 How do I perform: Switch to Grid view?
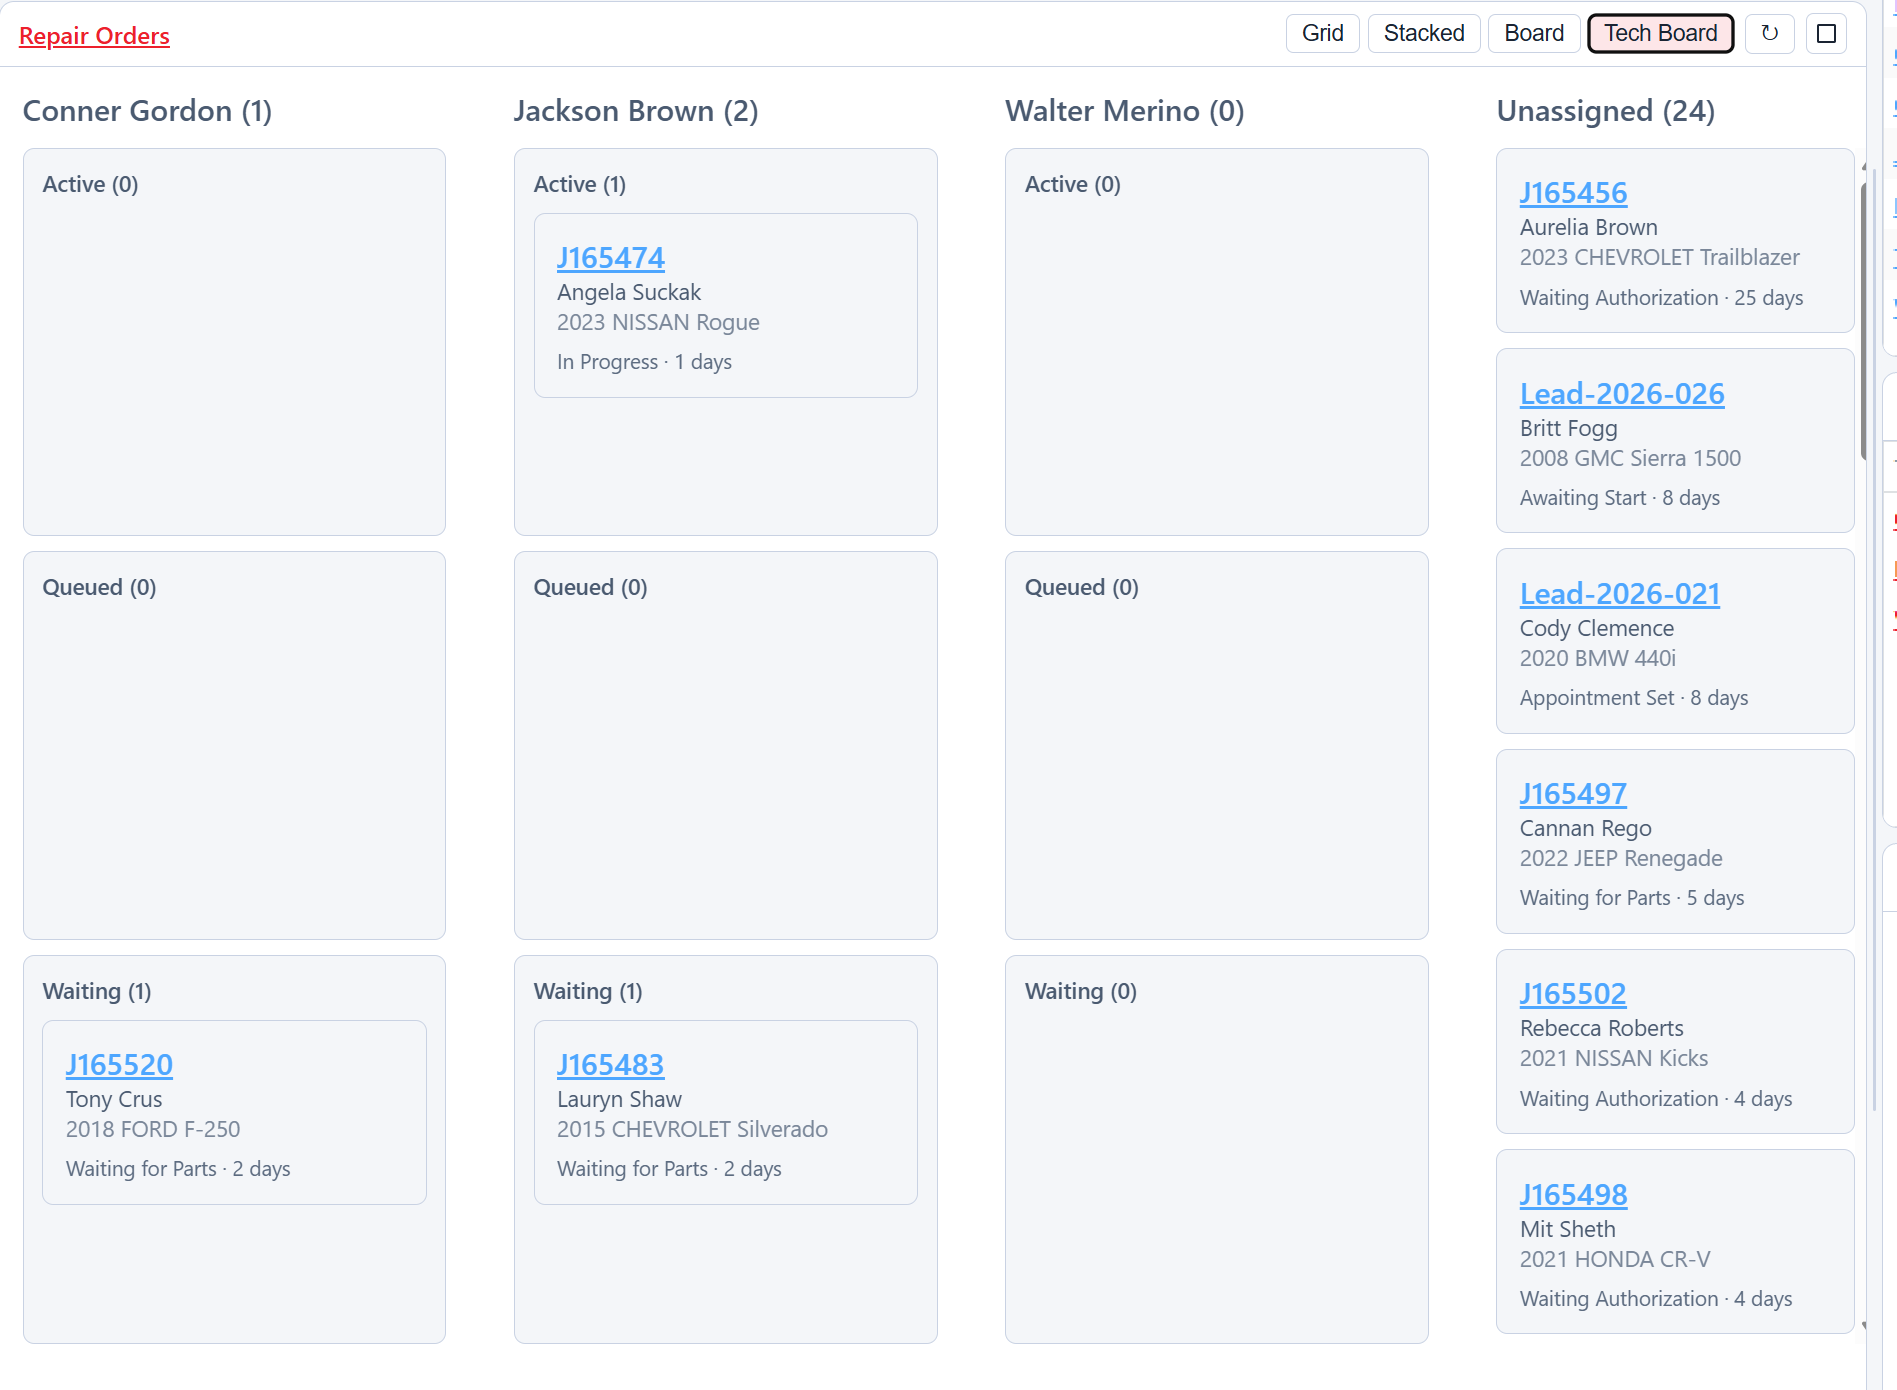1322,33
